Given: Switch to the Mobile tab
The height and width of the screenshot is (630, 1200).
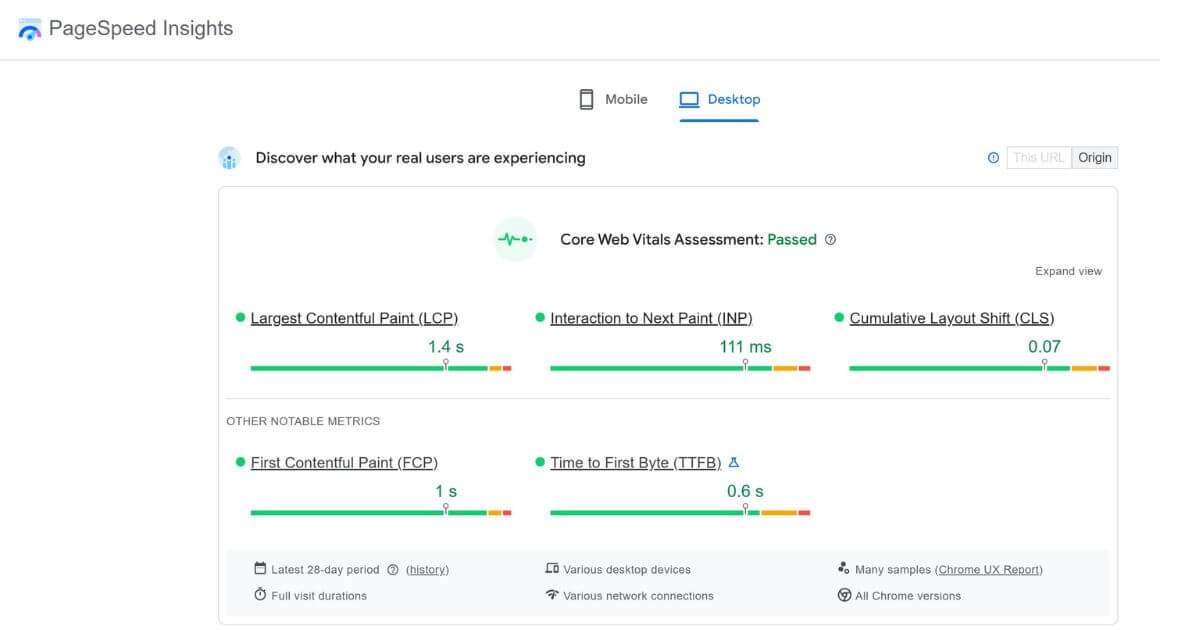Looking at the screenshot, I should click(x=627, y=98).
